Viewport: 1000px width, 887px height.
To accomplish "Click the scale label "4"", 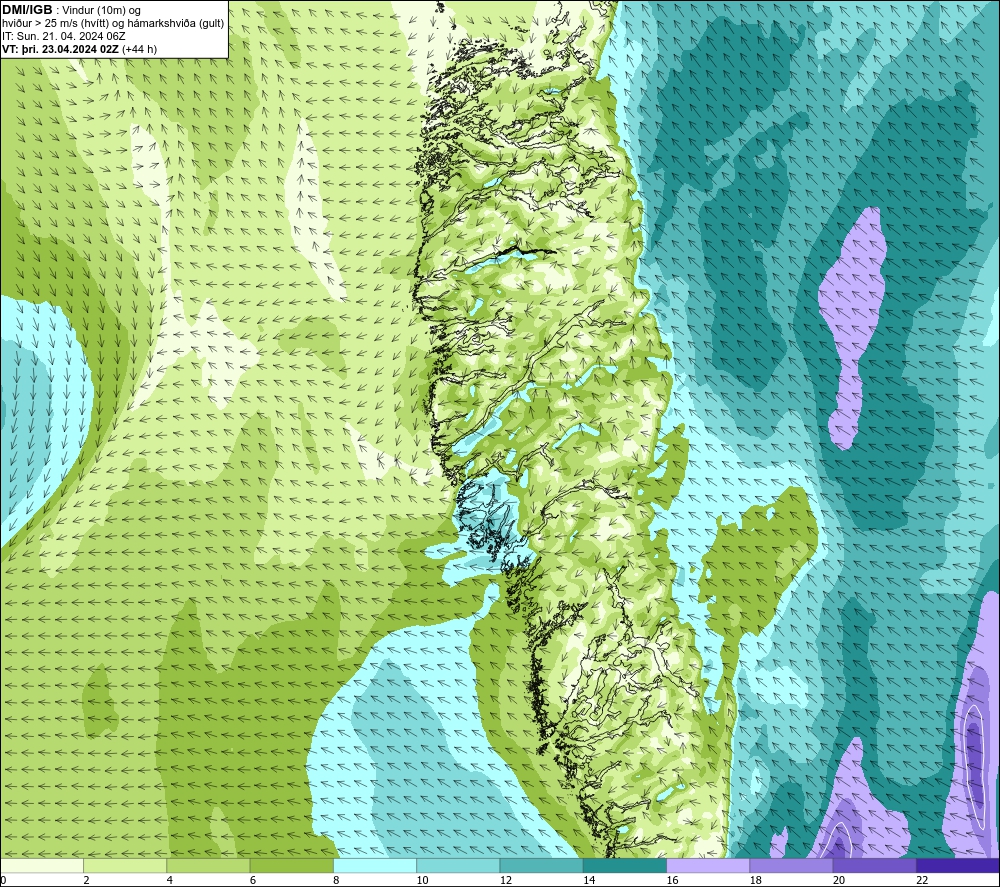I will pyautogui.click(x=170, y=880).
